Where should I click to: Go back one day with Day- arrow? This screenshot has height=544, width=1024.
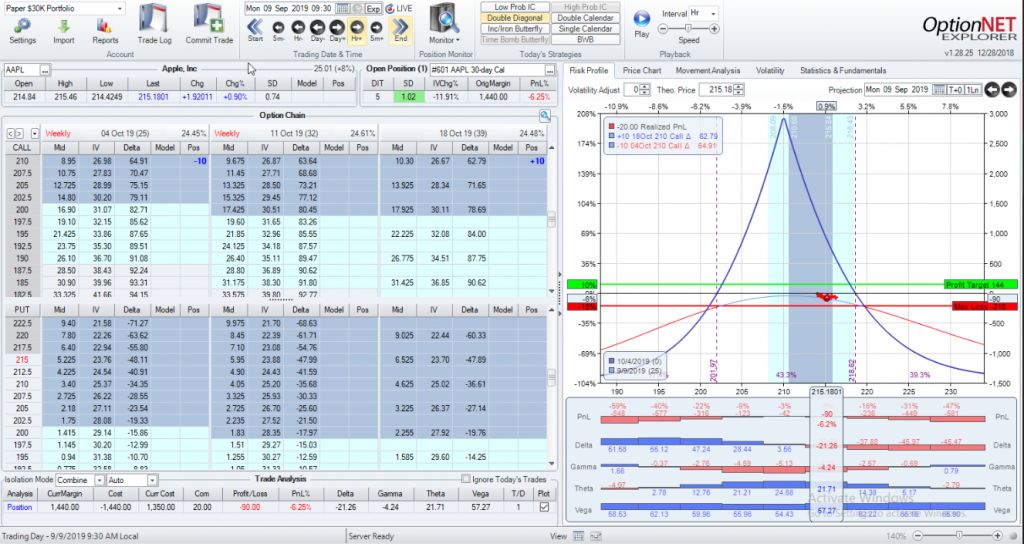pyautogui.click(x=317, y=27)
